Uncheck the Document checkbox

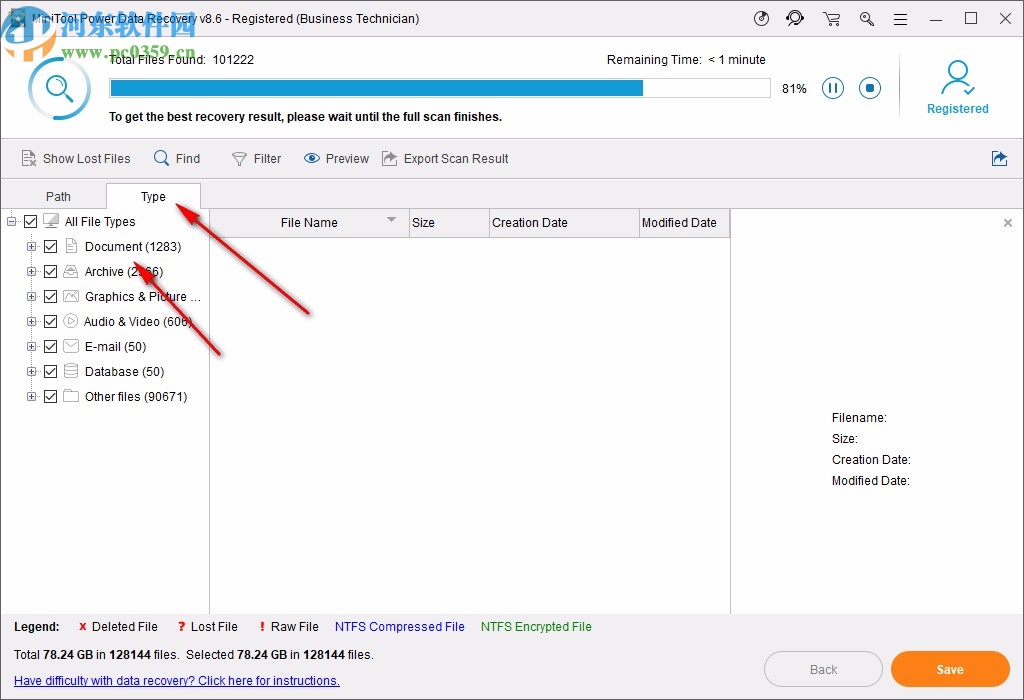(x=50, y=246)
